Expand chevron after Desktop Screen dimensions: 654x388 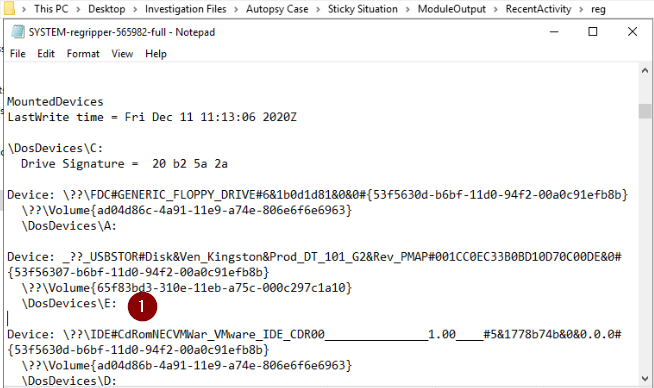tap(135, 9)
